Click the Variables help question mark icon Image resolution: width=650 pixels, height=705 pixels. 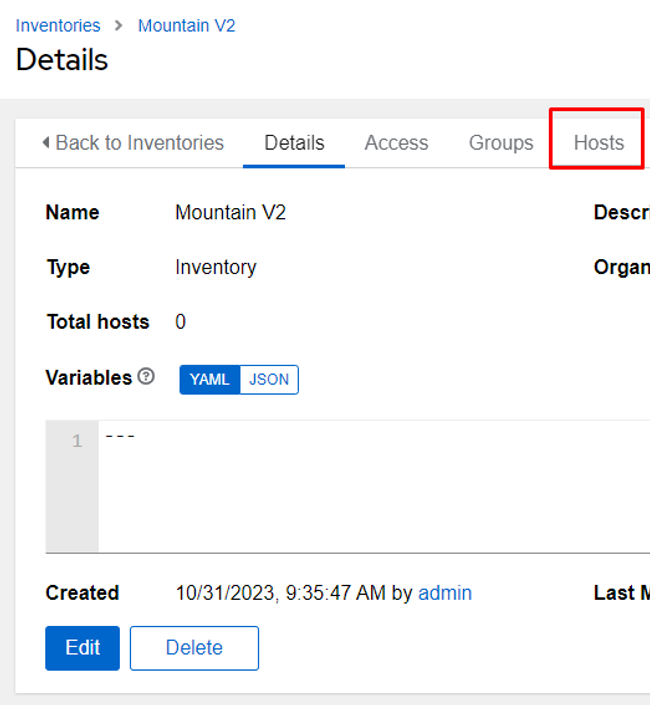[x=146, y=376]
